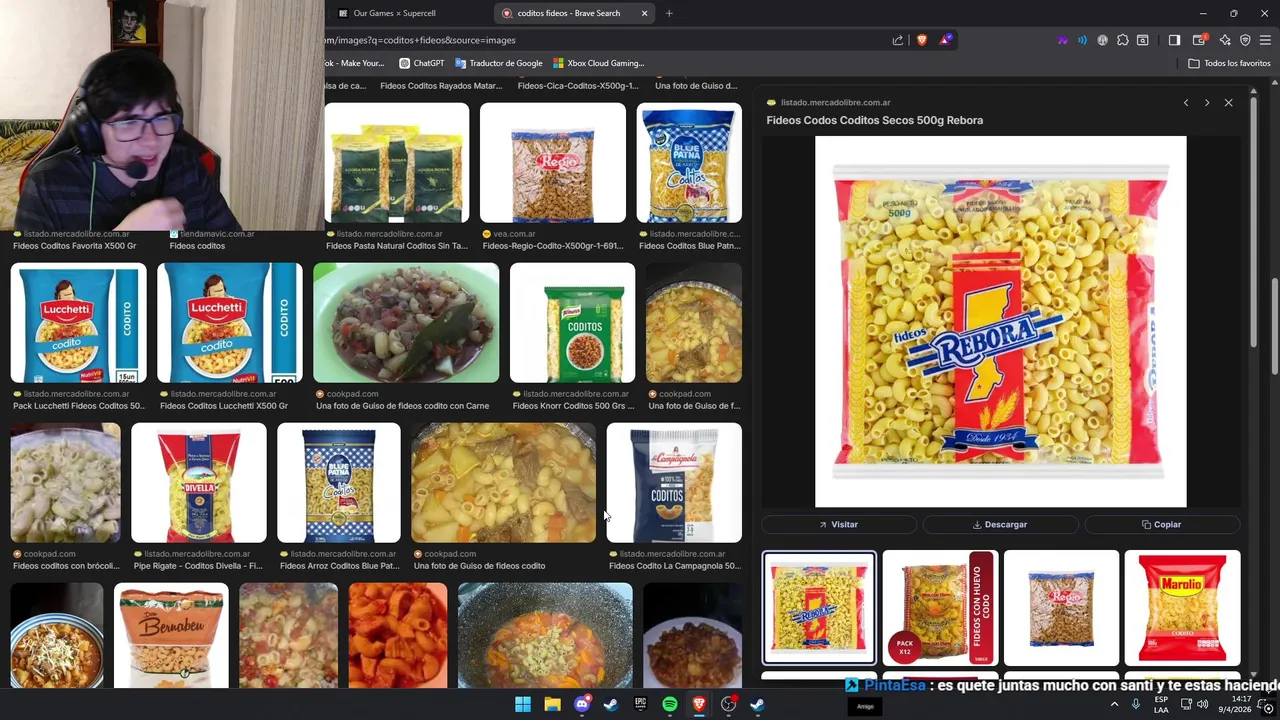Open ChatGPT bookmark
The width and height of the screenshot is (1280, 720).
point(421,63)
